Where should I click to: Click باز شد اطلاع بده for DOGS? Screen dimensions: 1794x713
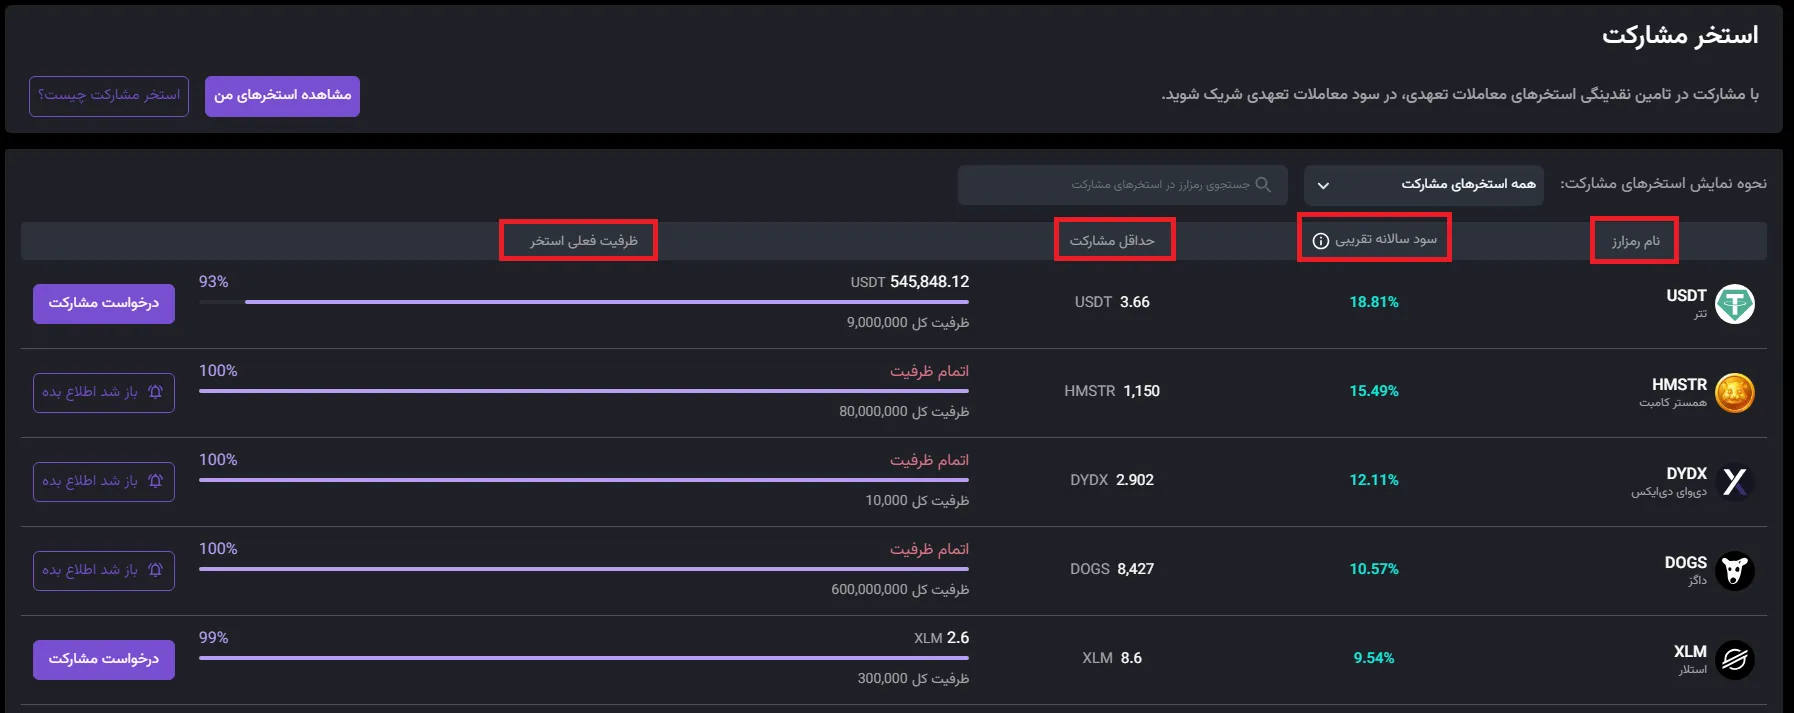pyautogui.click(x=104, y=570)
